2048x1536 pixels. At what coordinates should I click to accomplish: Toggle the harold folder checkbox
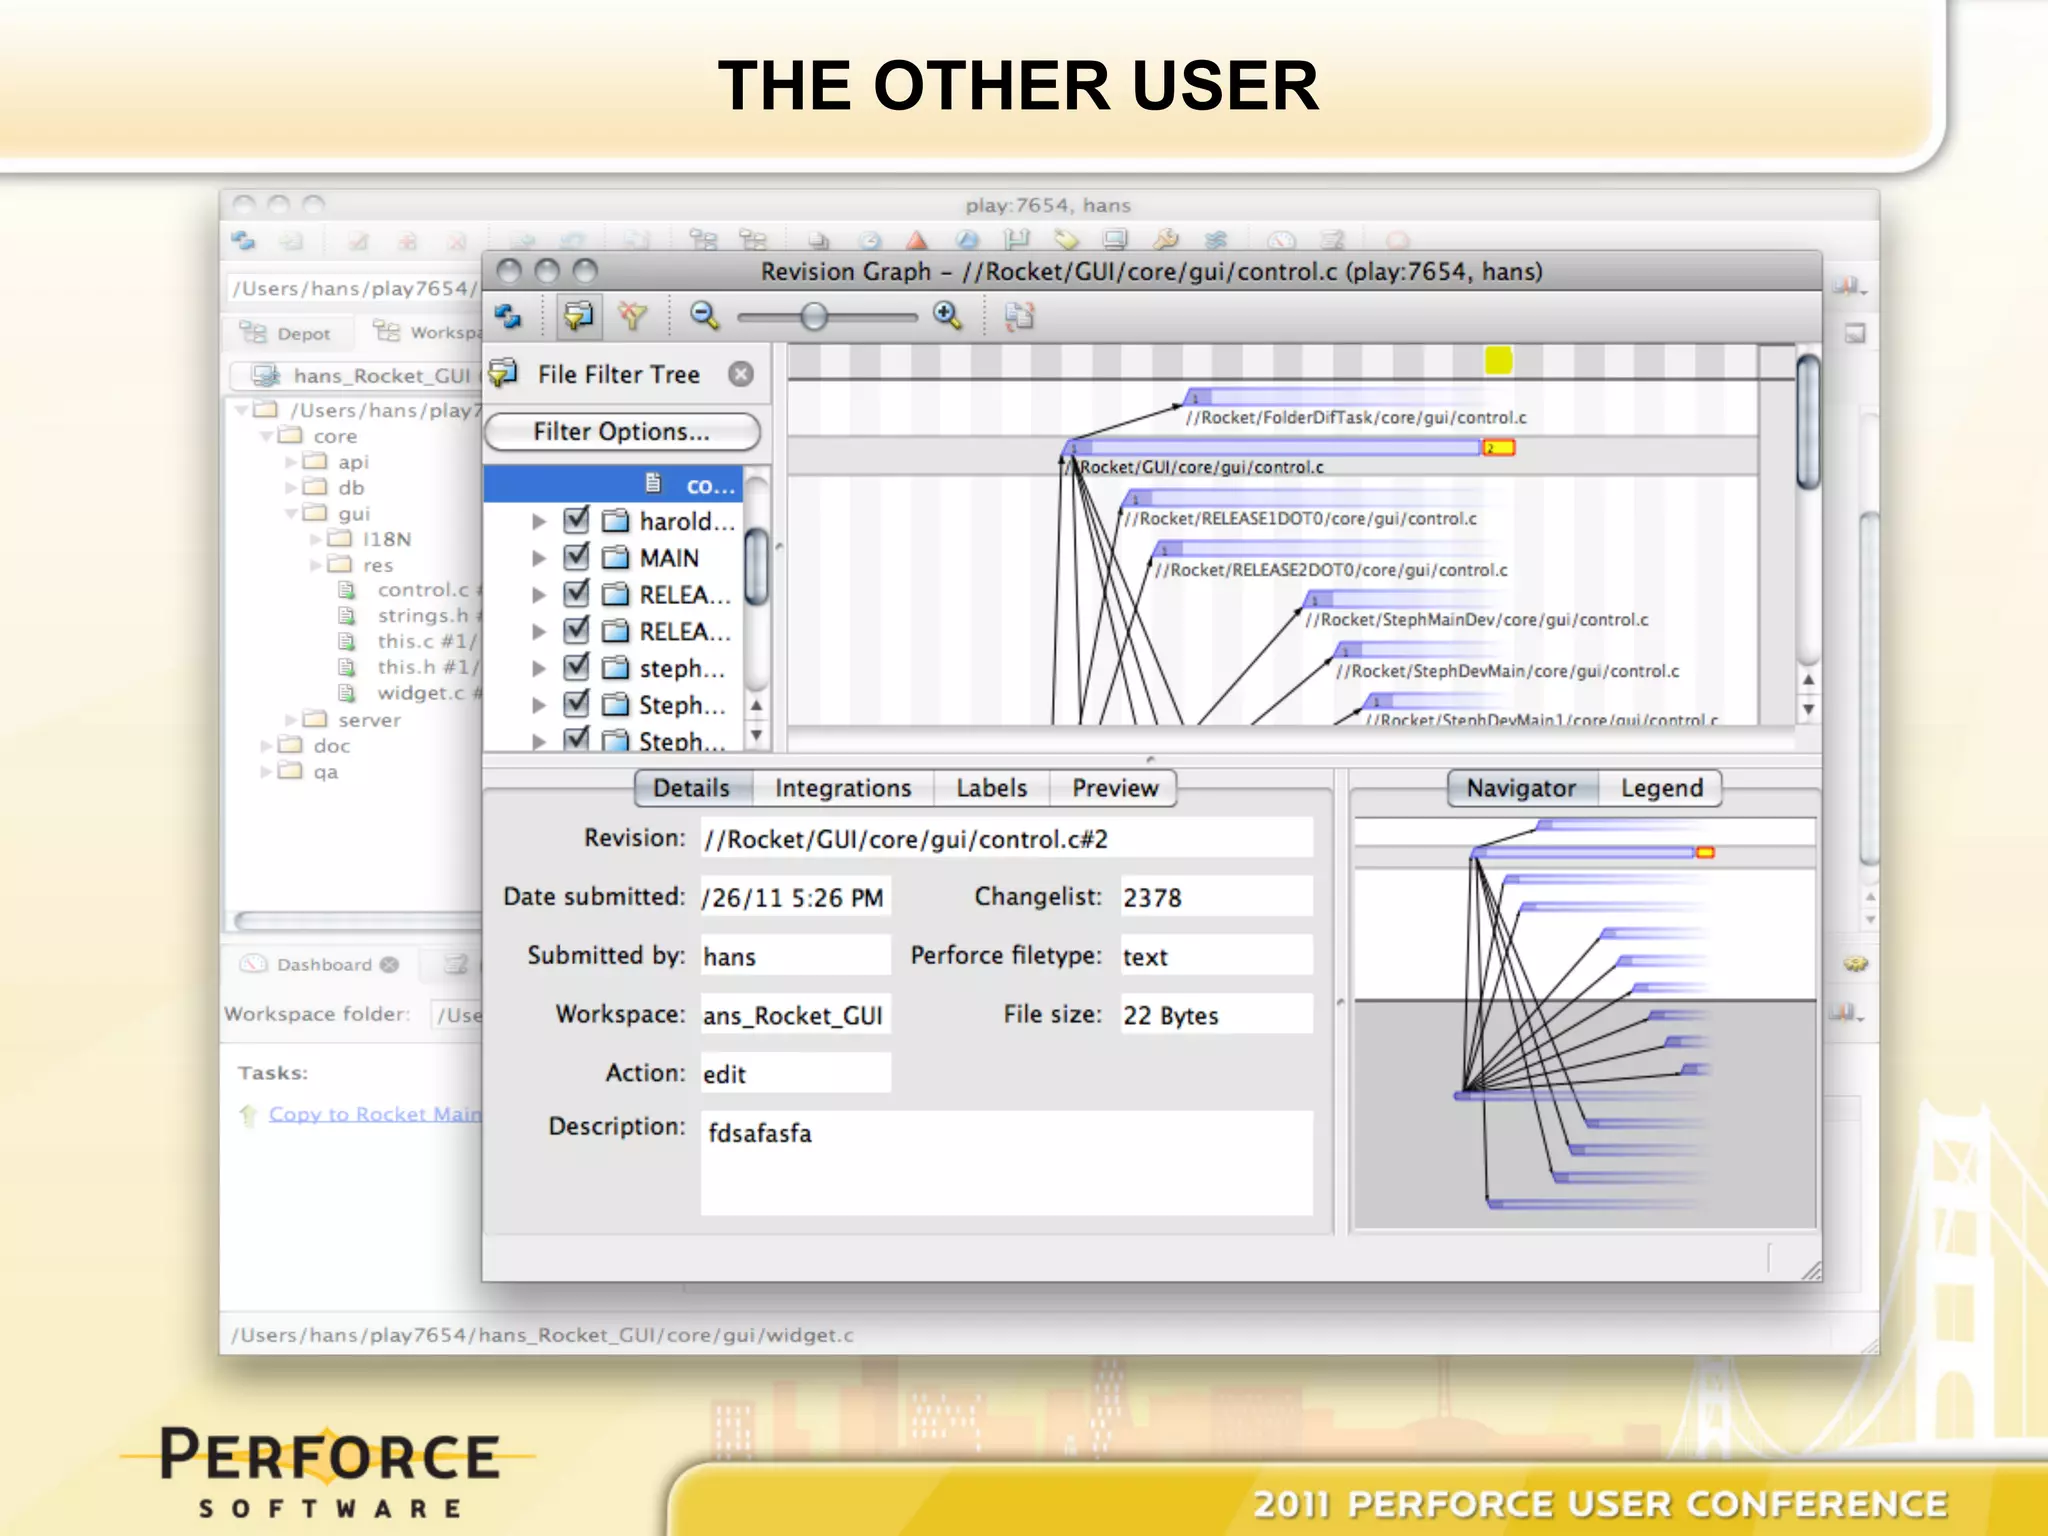[576, 520]
